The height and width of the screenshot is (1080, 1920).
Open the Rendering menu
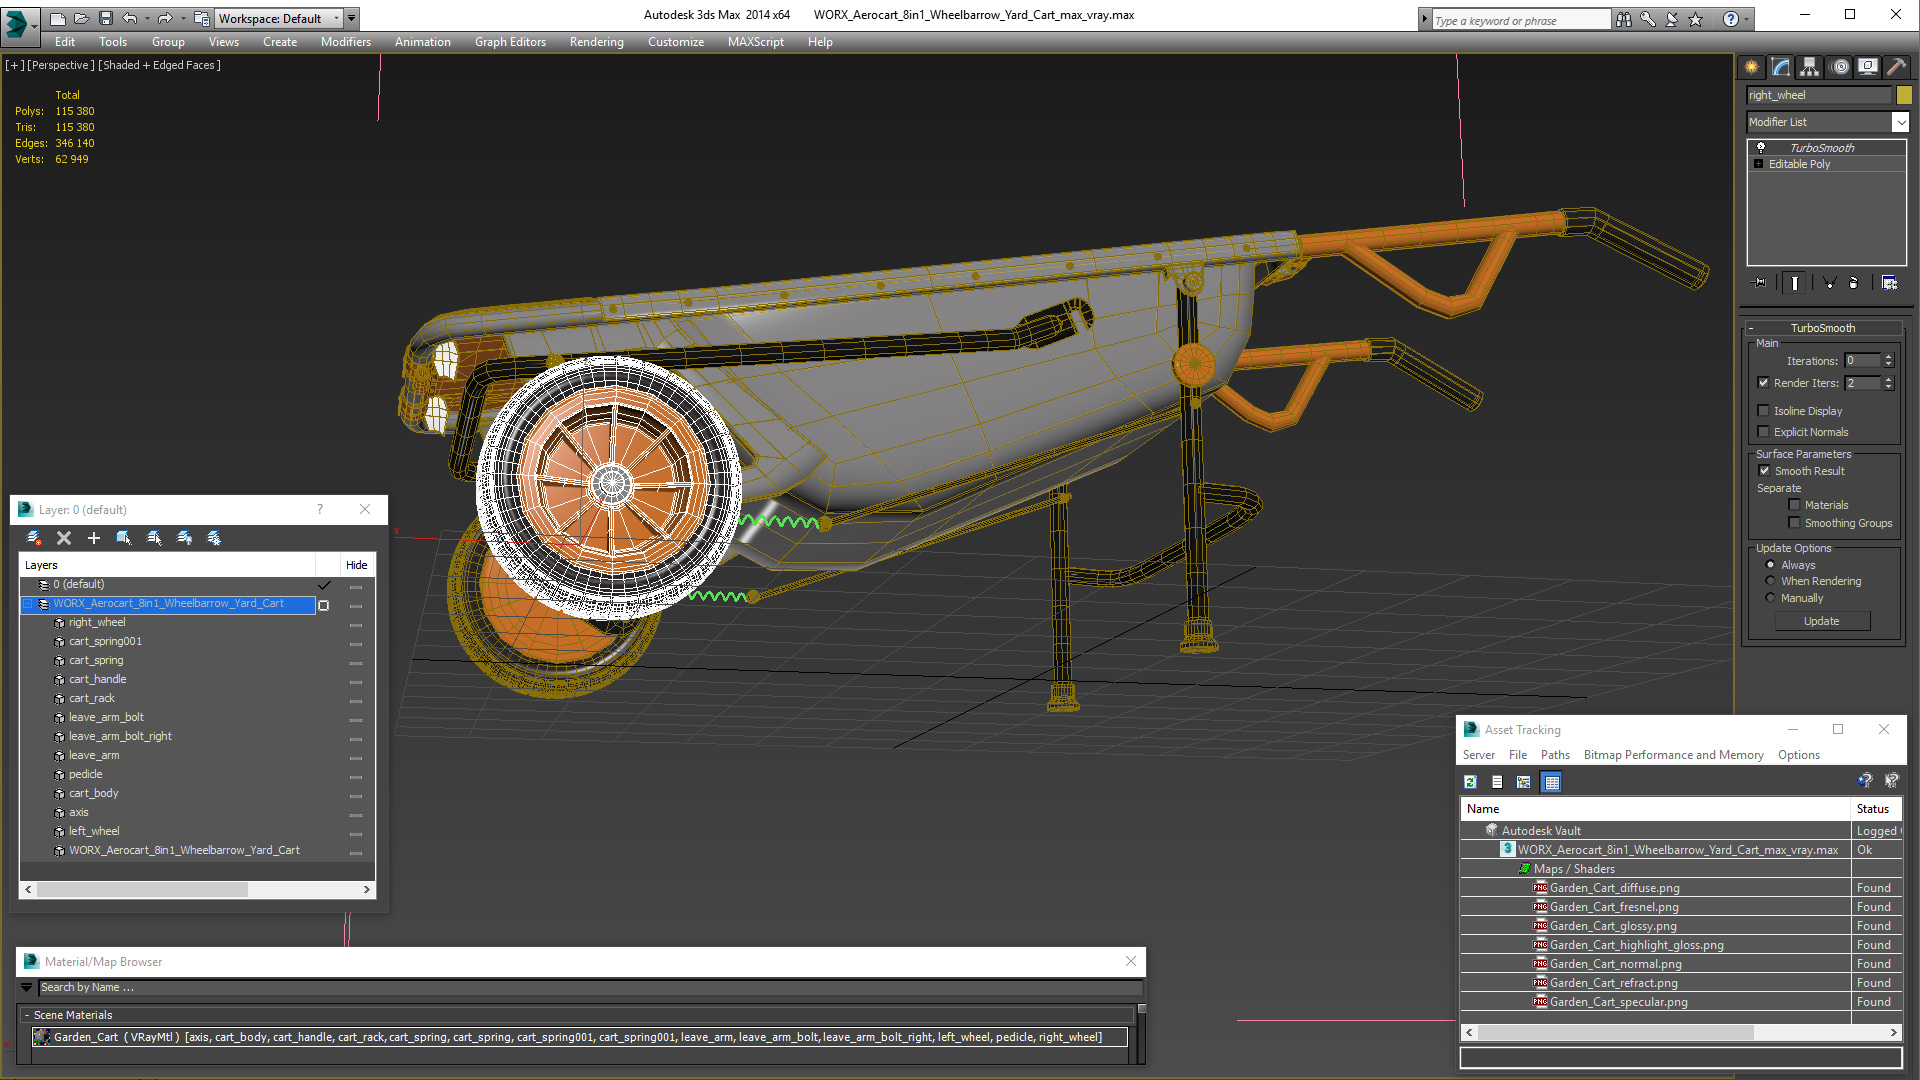click(596, 42)
